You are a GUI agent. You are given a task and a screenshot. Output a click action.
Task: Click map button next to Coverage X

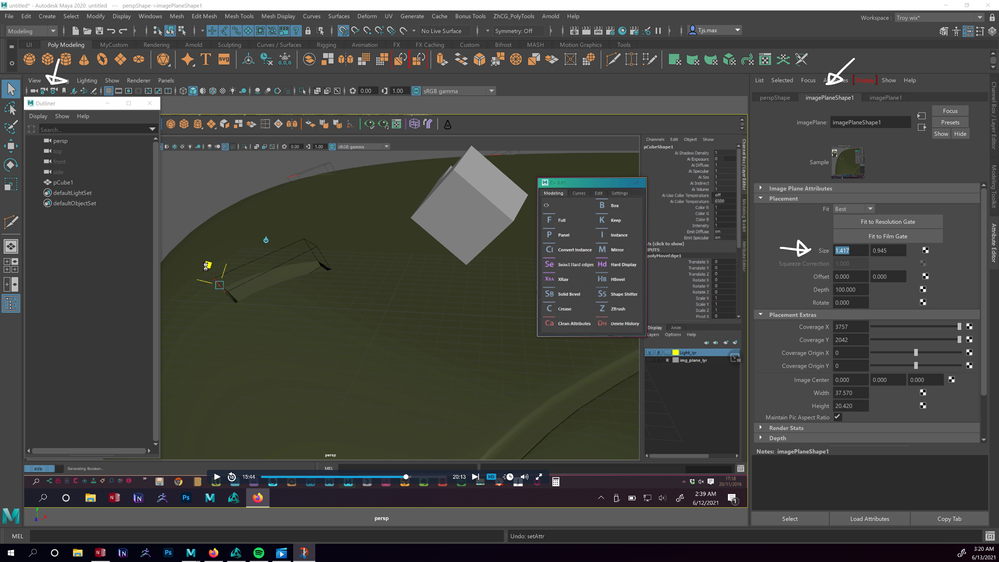(x=968, y=327)
